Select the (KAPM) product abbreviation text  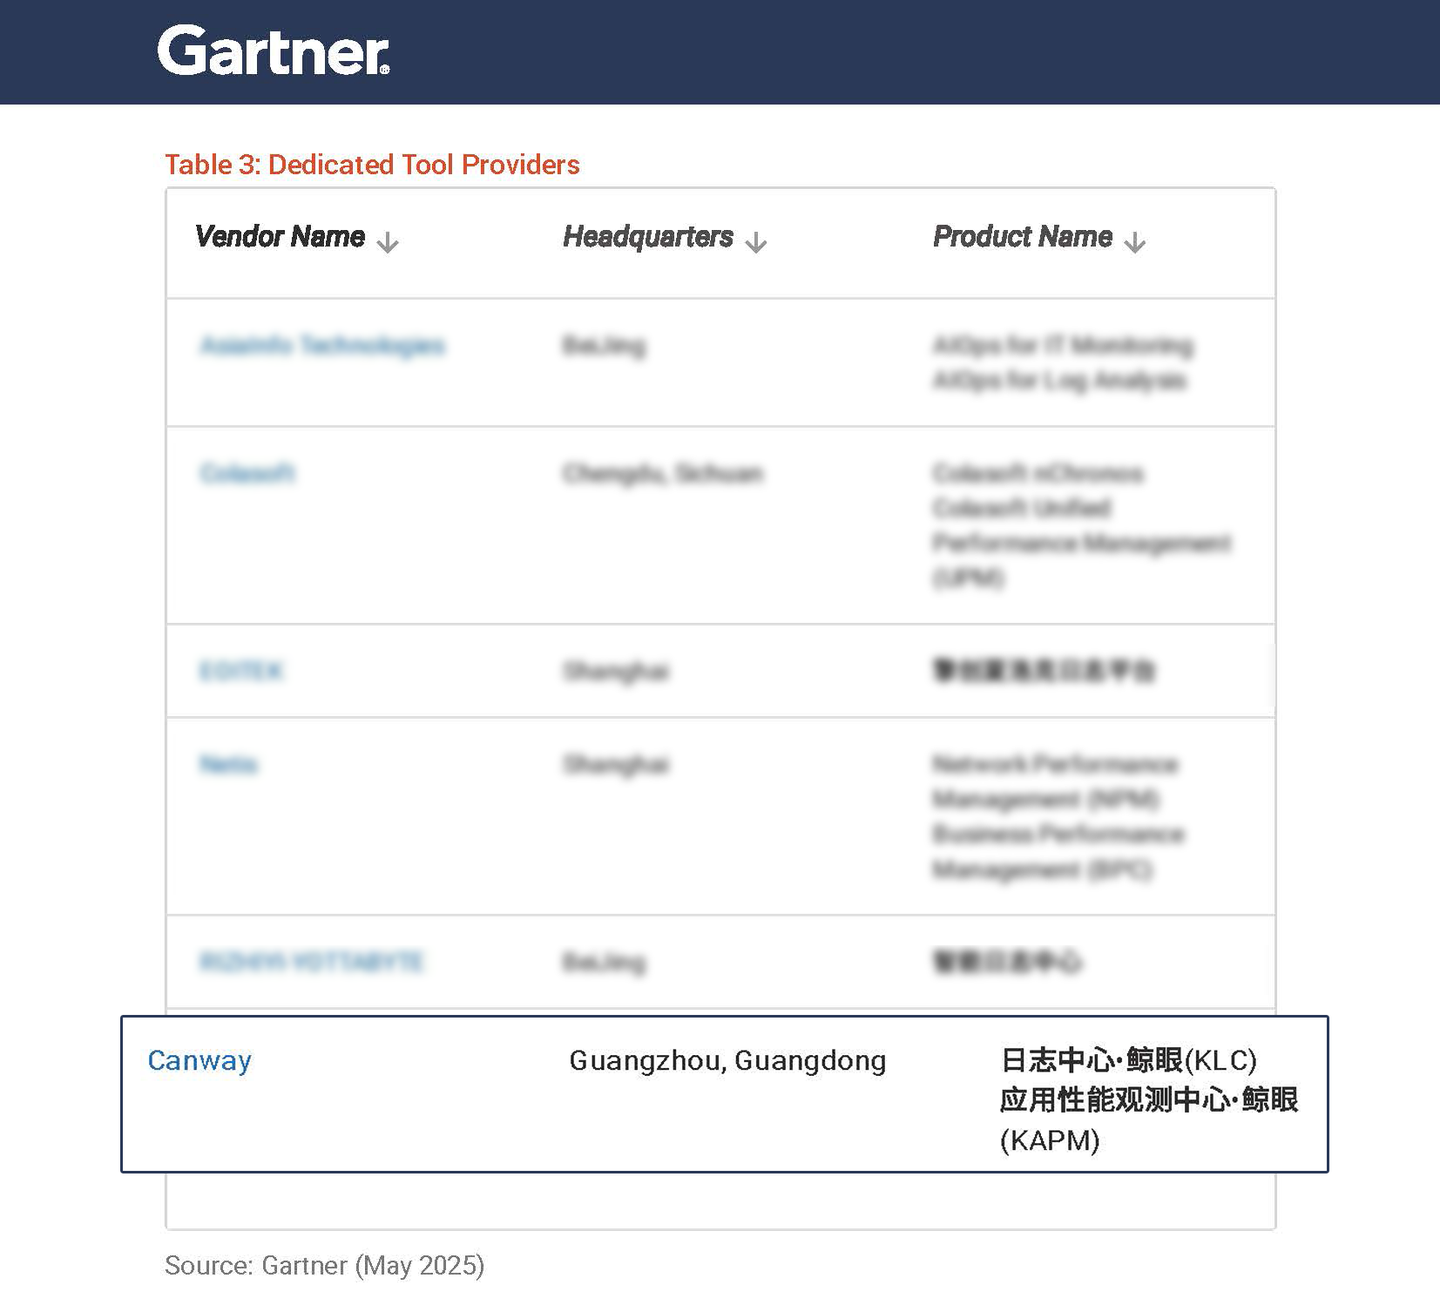pos(1050,1140)
